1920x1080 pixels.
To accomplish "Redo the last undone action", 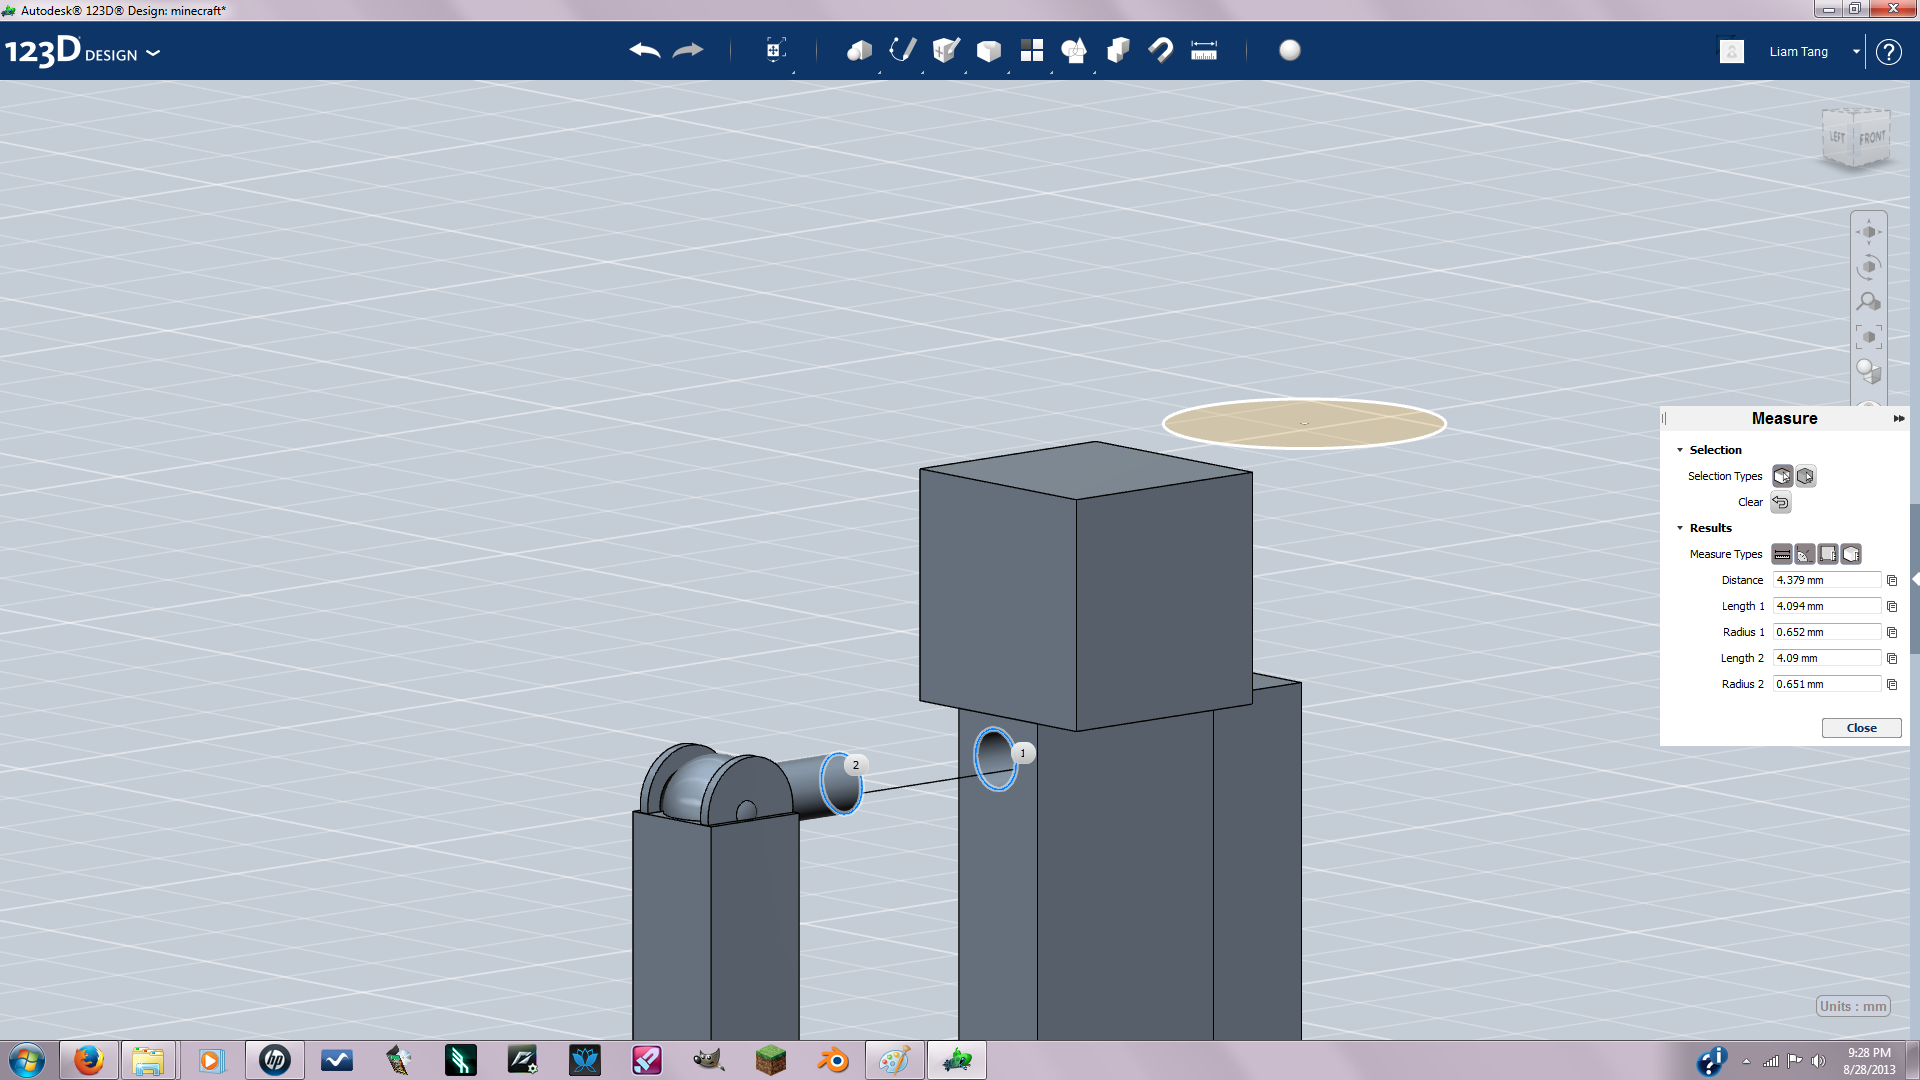I will tap(688, 50).
